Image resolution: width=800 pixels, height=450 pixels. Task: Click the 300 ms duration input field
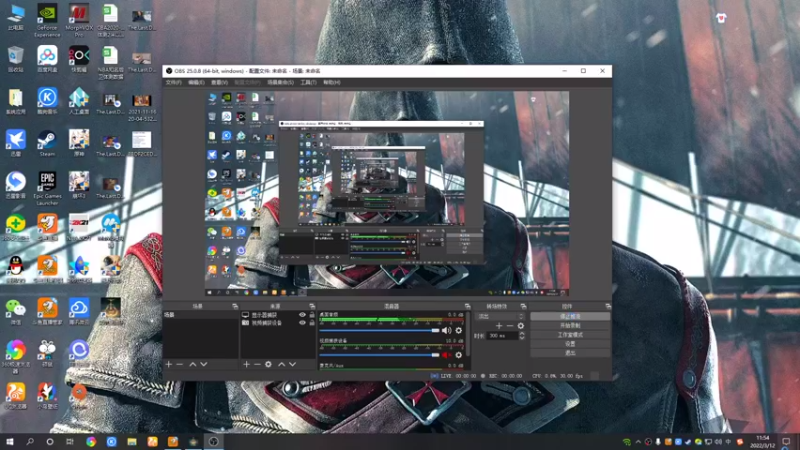503,336
